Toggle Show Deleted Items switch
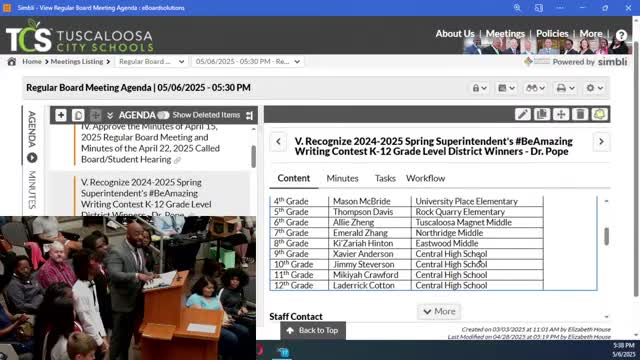Viewport: 640px width, 360px height. pos(163,116)
